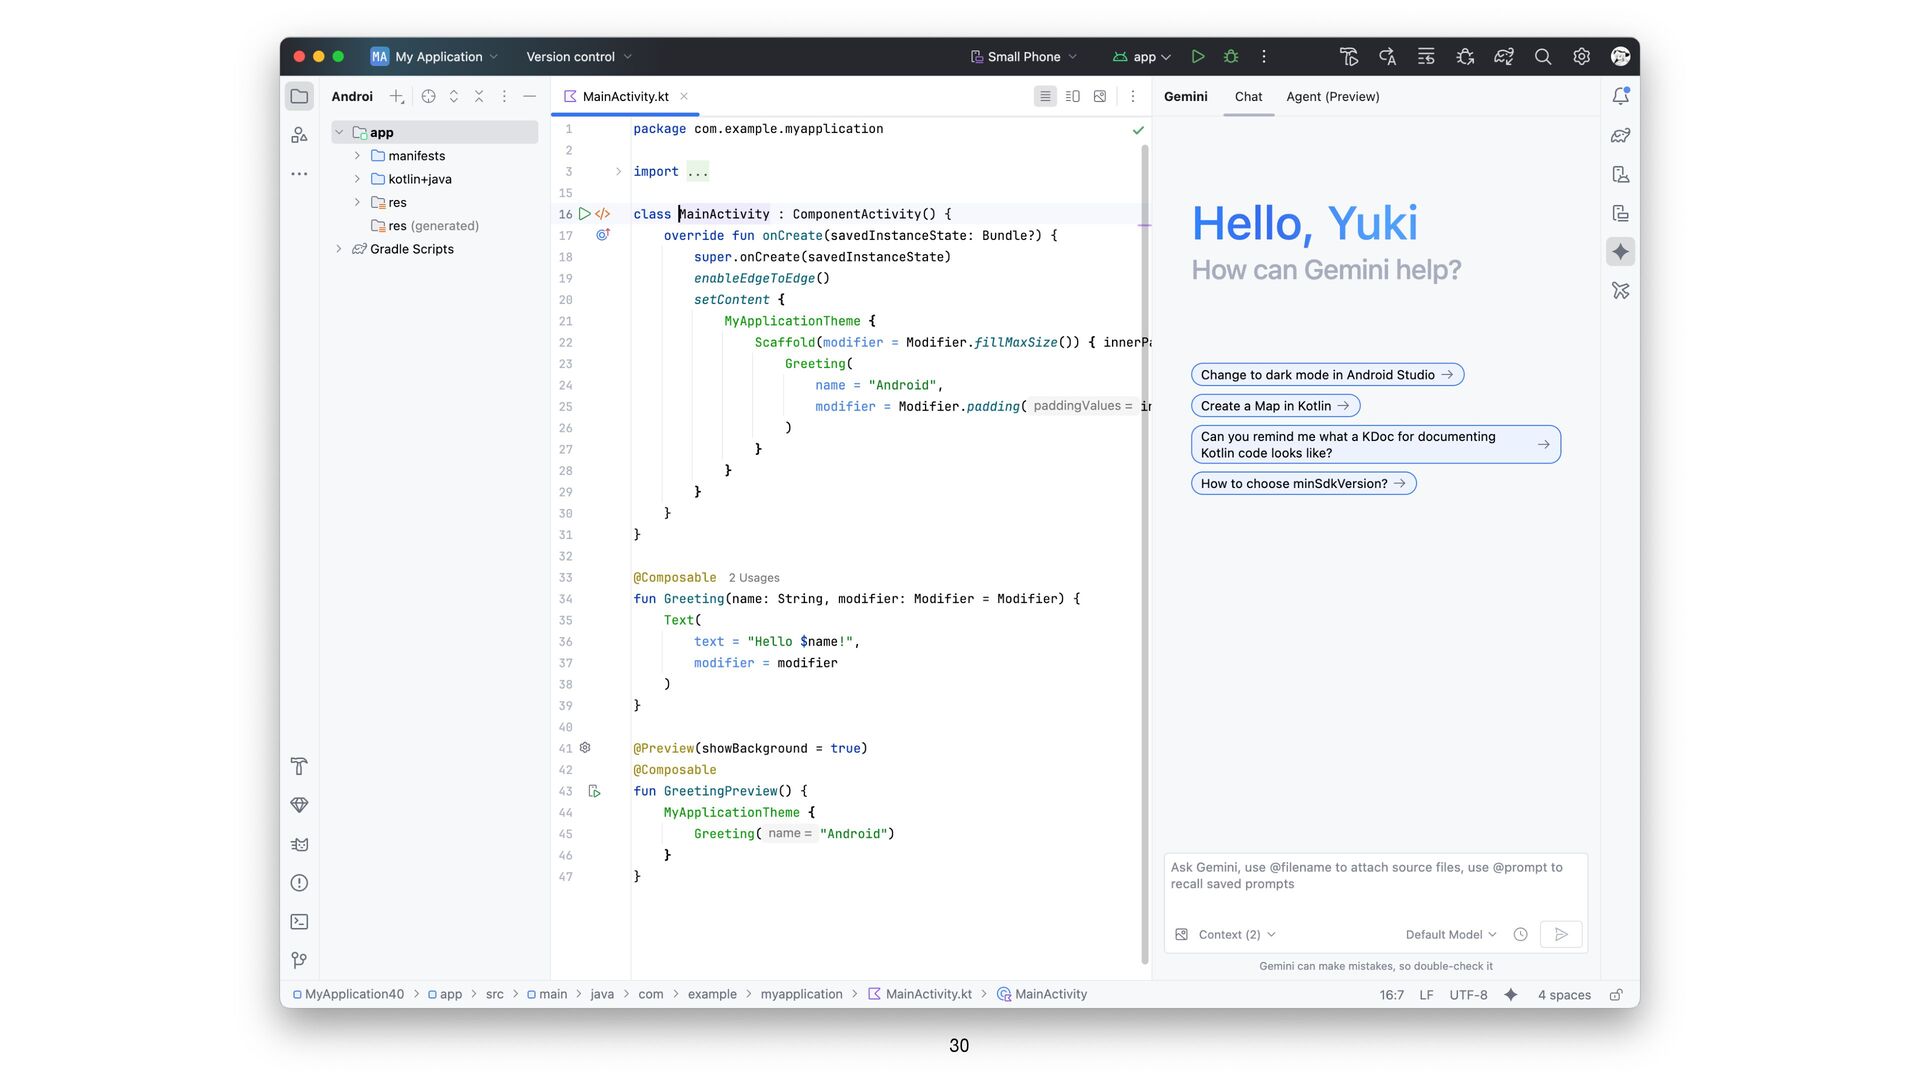
Task: Open the Version control dropdown
Action: pyautogui.click(x=579, y=57)
